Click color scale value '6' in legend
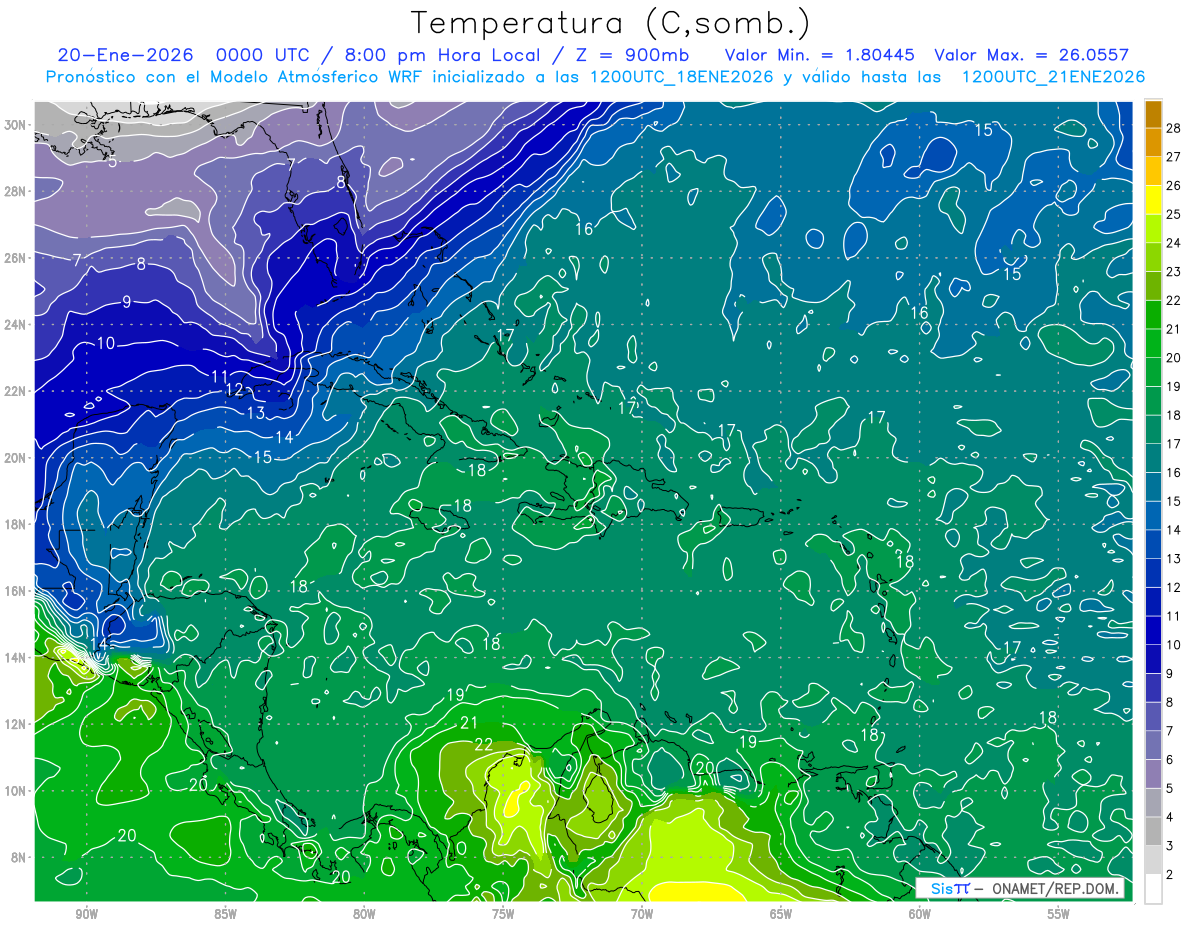This screenshot has width=1200, height=927. click(1170, 760)
